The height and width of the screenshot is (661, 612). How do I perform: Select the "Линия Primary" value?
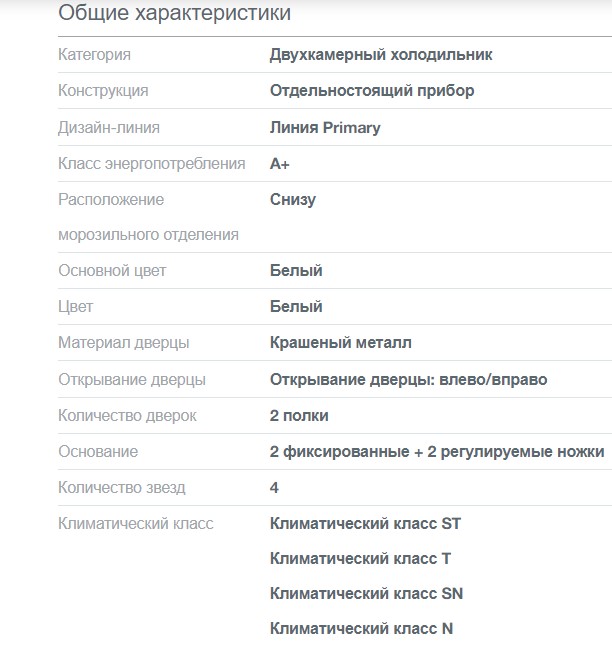point(325,127)
